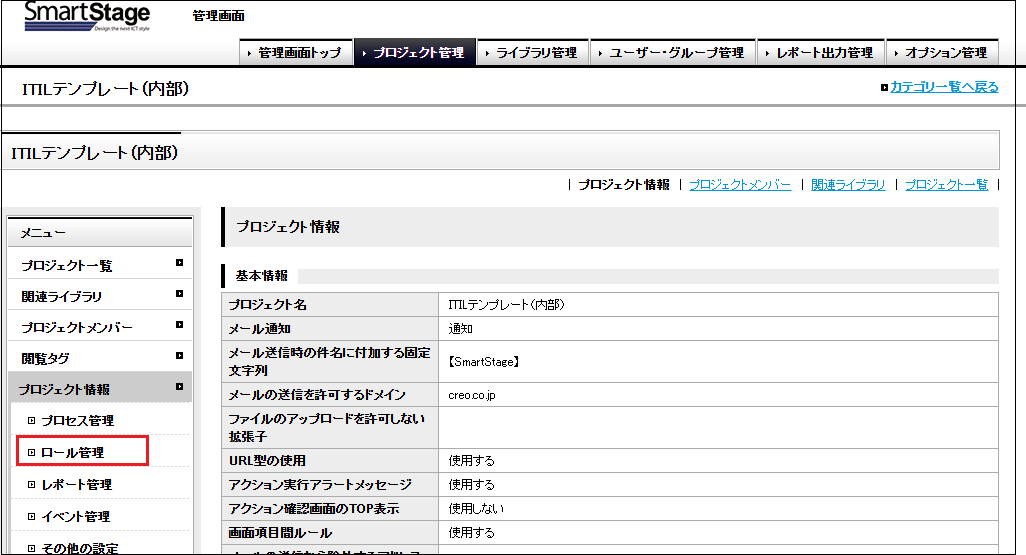Click the メニュー sidebar header
The height and width of the screenshot is (555, 1026).
coord(100,233)
